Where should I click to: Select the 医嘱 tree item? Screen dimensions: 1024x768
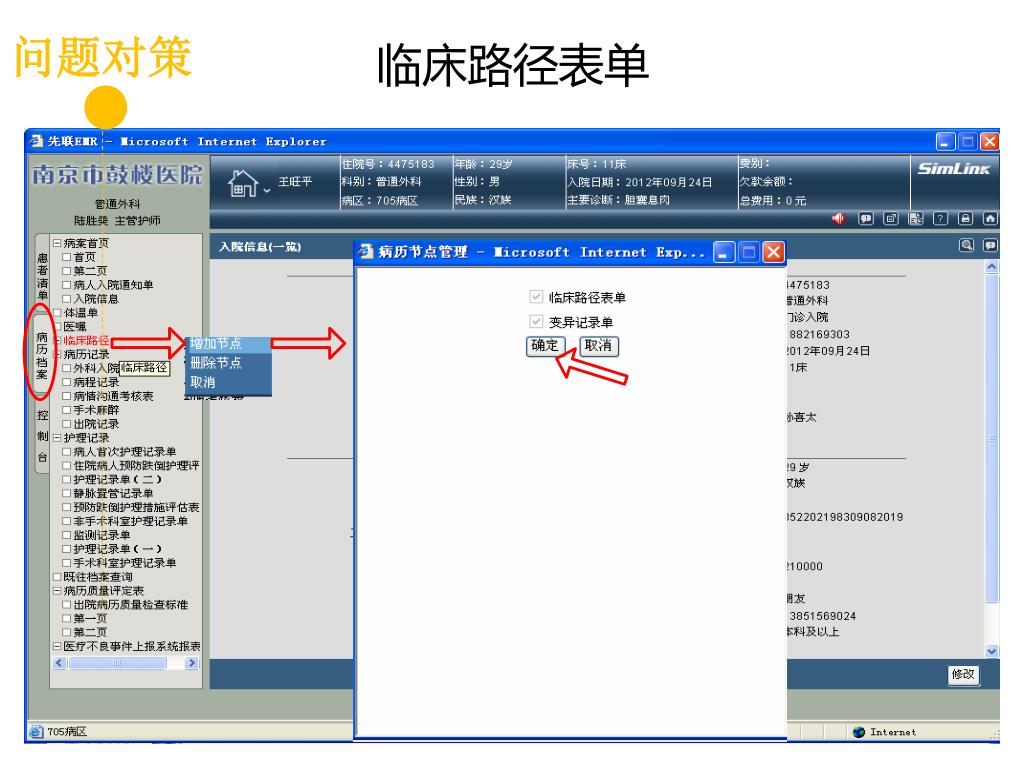[74, 327]
